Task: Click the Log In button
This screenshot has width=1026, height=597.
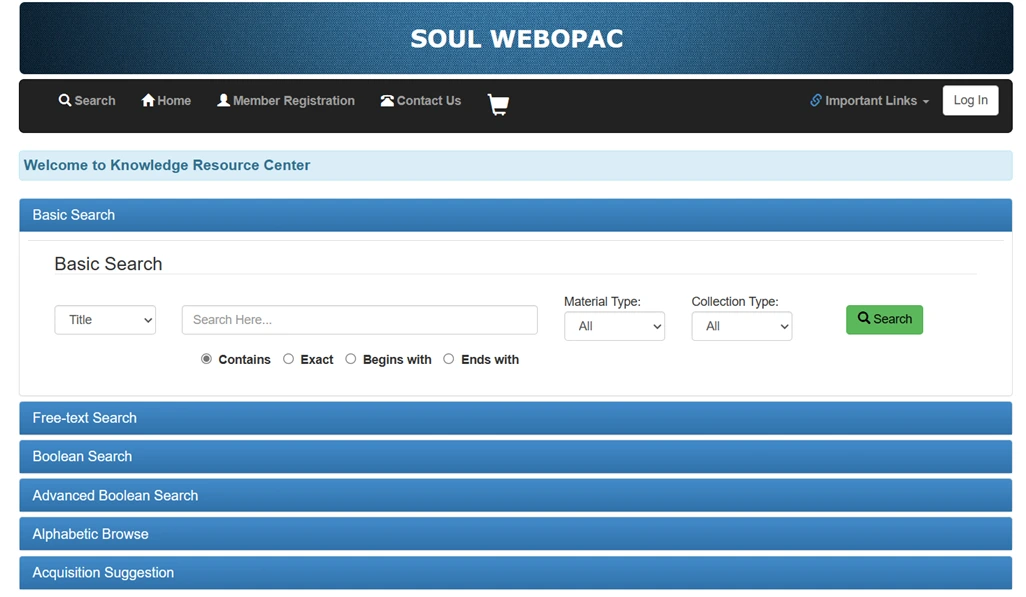Action: tap(970, 100)
